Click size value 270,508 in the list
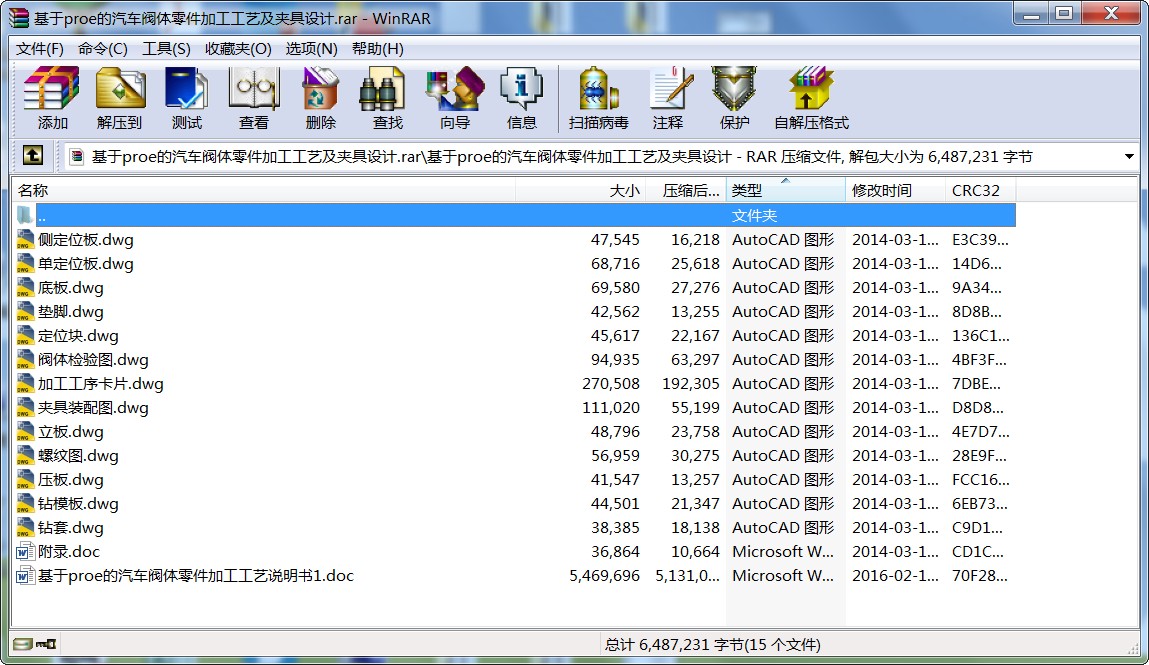This screenshot has height=665, width=1149. coord(611,384)
